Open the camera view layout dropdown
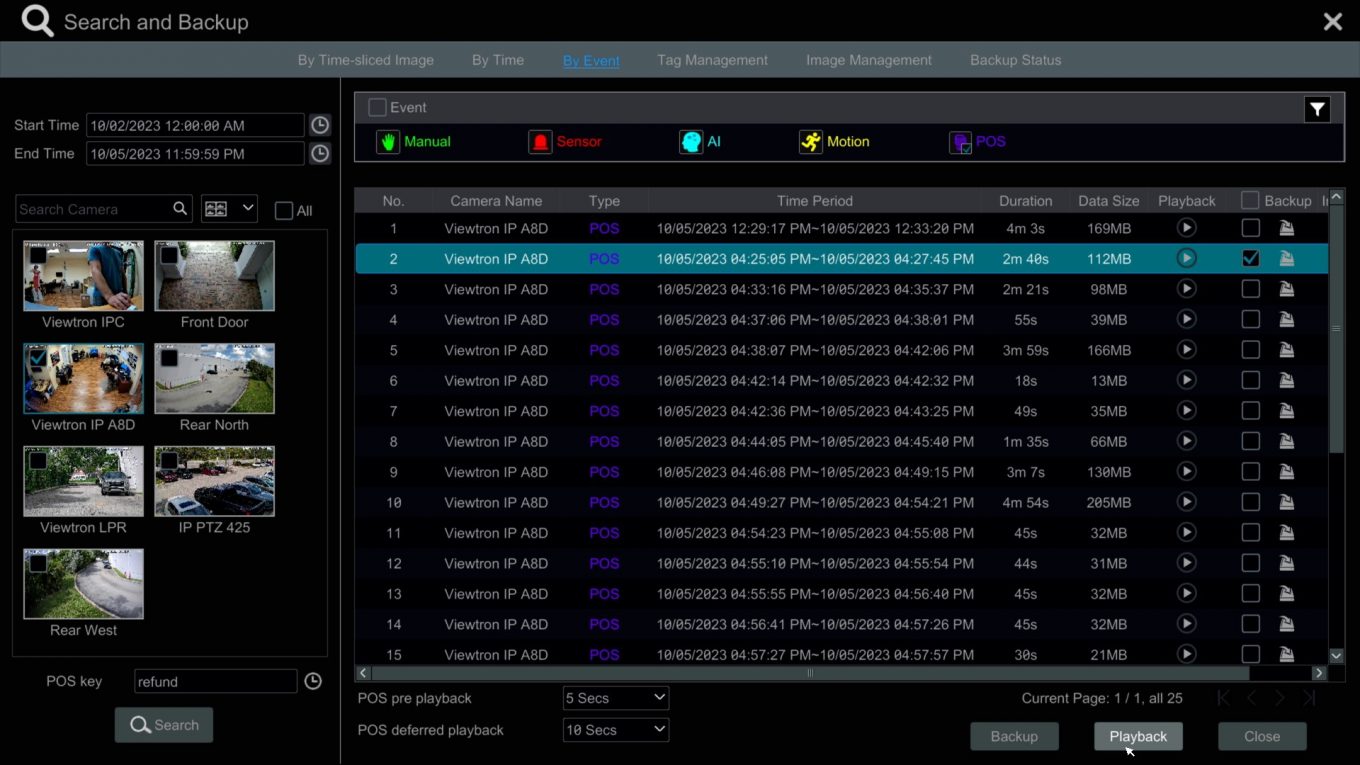Viewport: 1360px width, 765px height. point(229,209)
